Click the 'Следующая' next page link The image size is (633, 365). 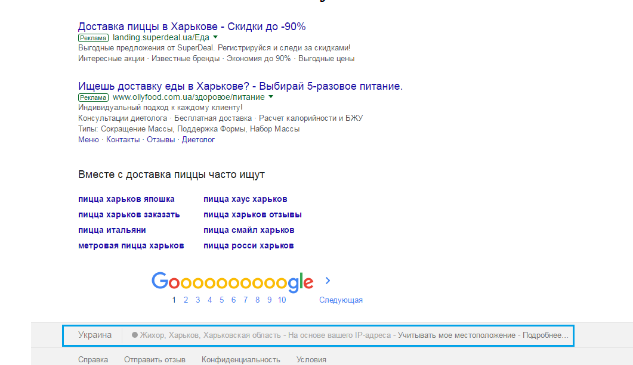341,300
